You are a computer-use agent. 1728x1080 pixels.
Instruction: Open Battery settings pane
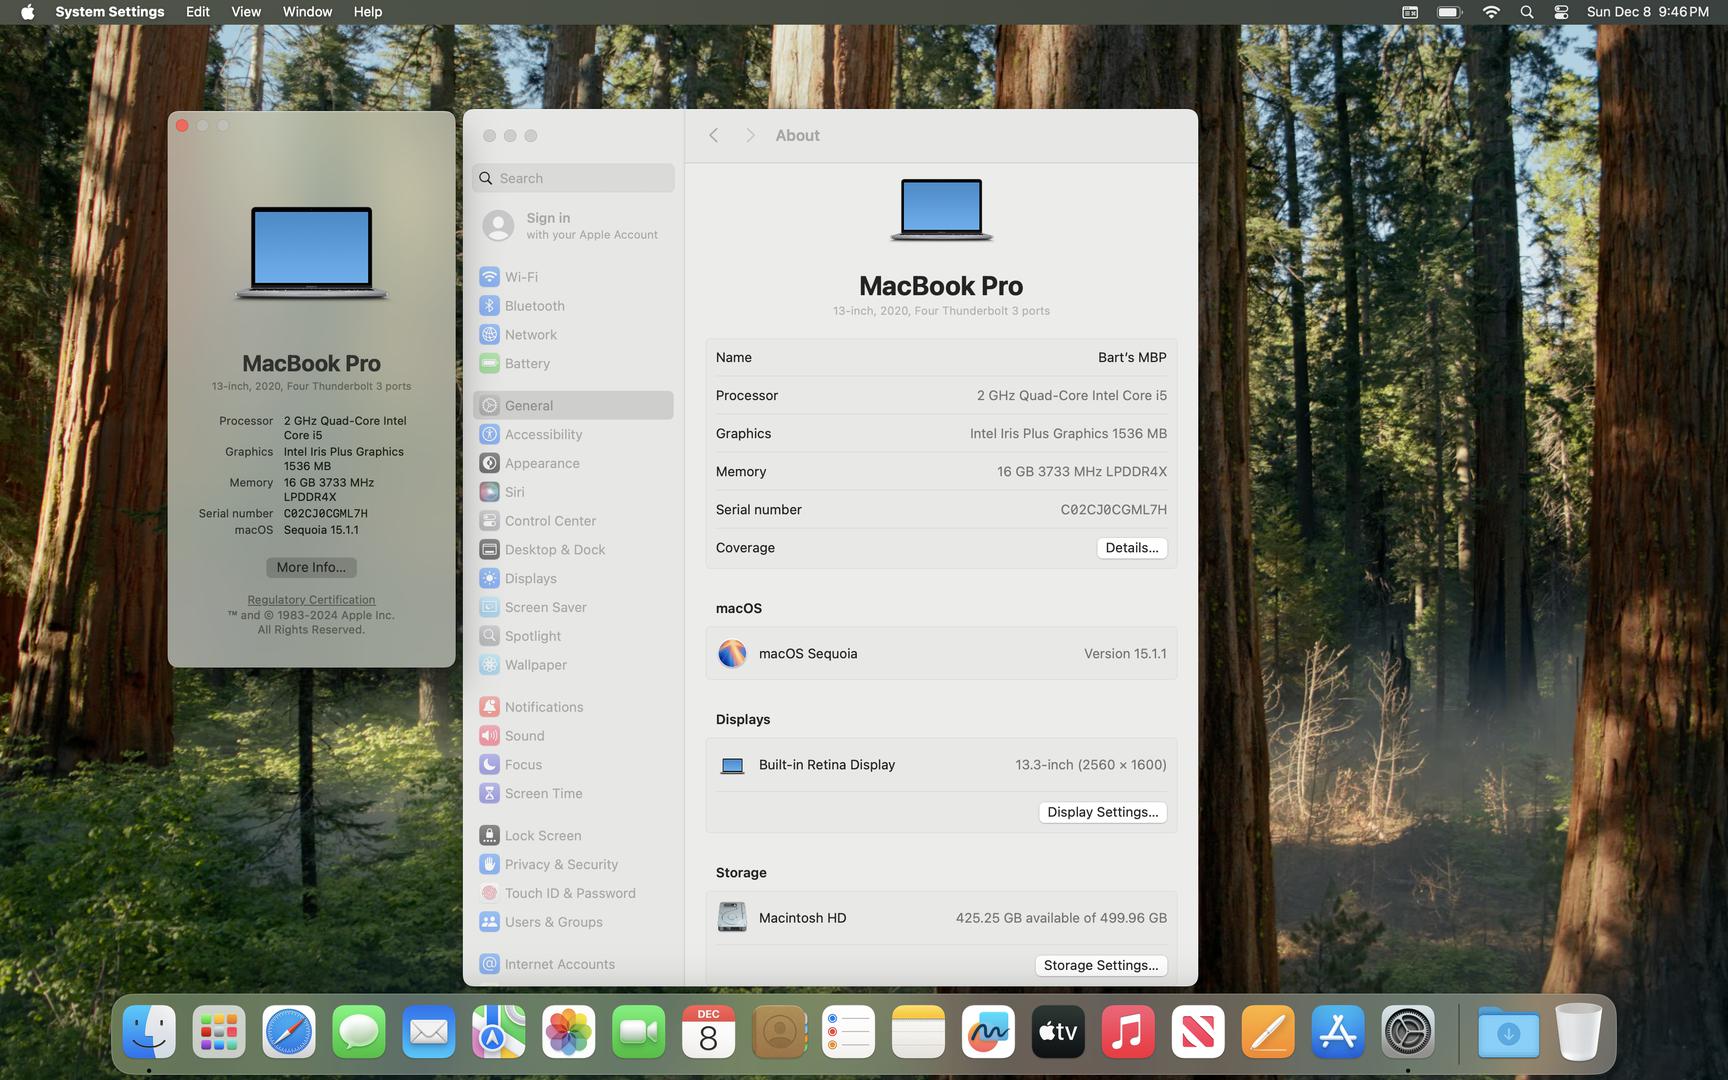(573, 364)
